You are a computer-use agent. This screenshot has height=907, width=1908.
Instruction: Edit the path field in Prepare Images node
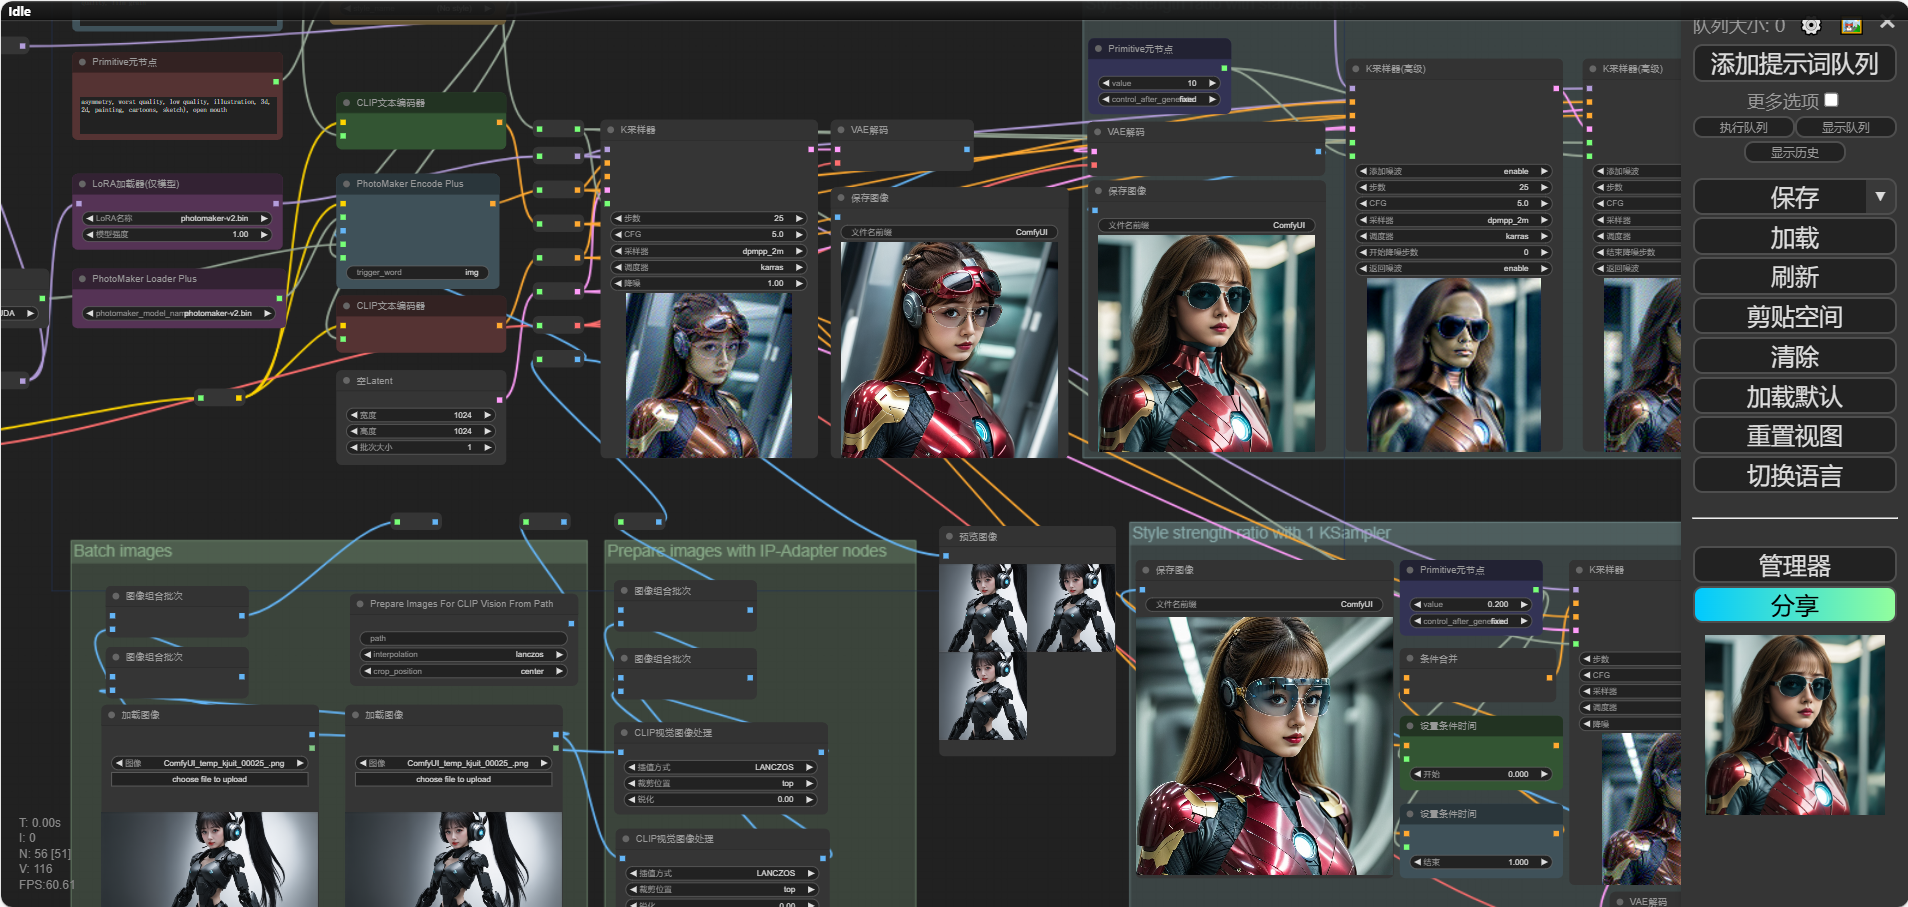[x=463, y=638]
